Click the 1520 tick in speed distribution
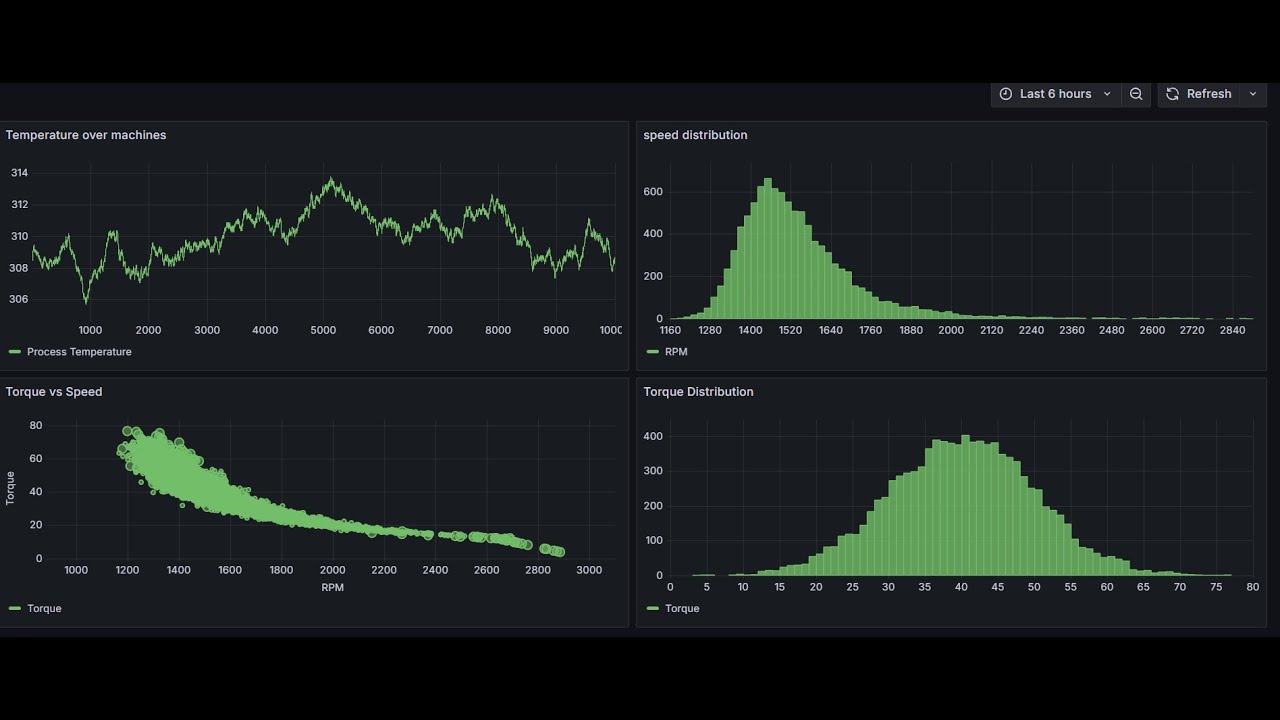 coord(790,330)
